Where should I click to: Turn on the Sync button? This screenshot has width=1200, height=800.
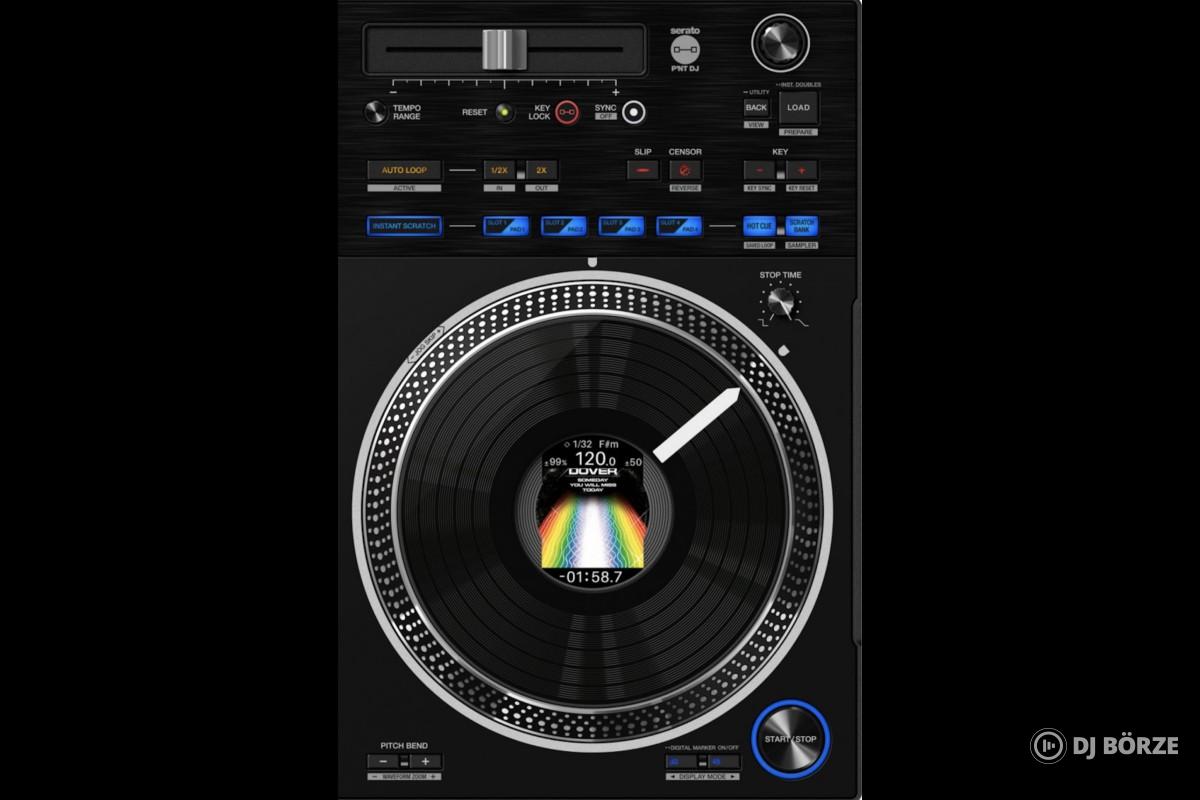633,113
